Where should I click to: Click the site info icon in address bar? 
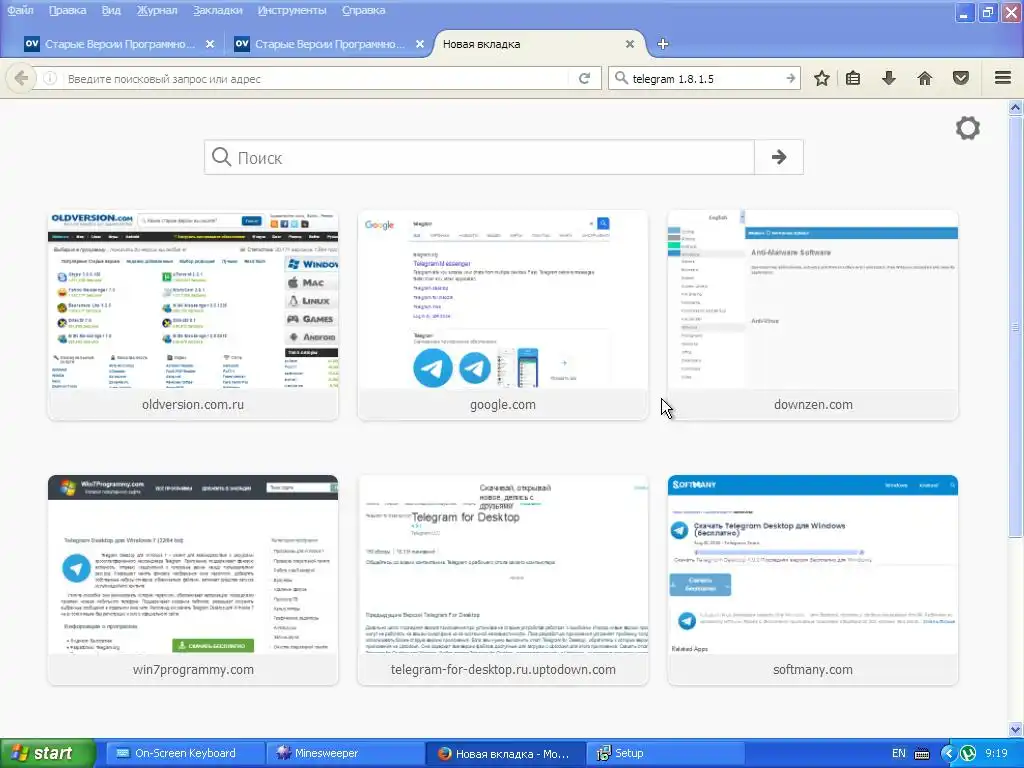pos(50,78)
